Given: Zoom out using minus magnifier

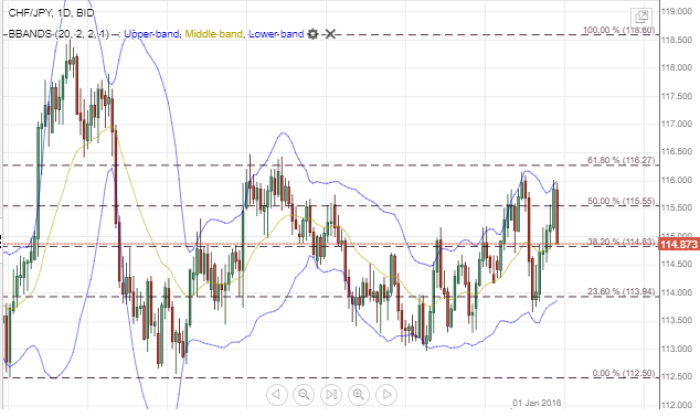Looking at the screenshot, I should point(304,394).
